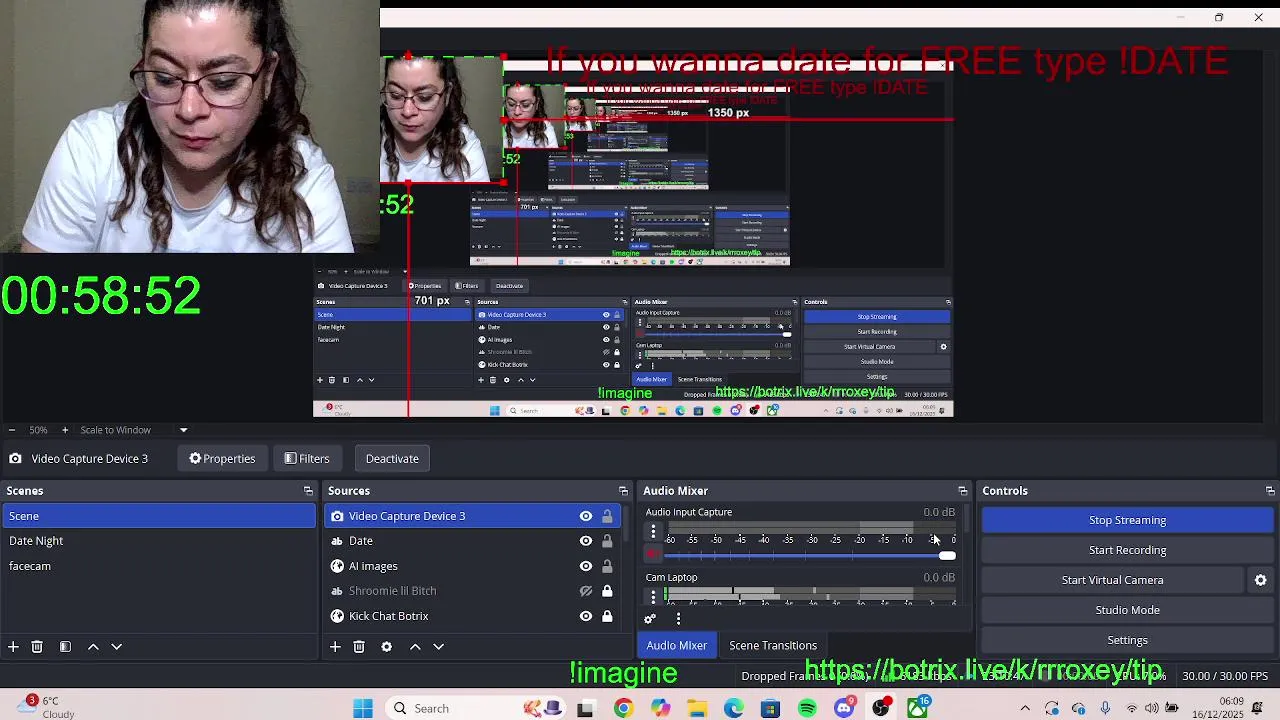Open Microsoft Edge from the taskbar
Viewport: 1280px width, 720px height.
pos(734,709)
